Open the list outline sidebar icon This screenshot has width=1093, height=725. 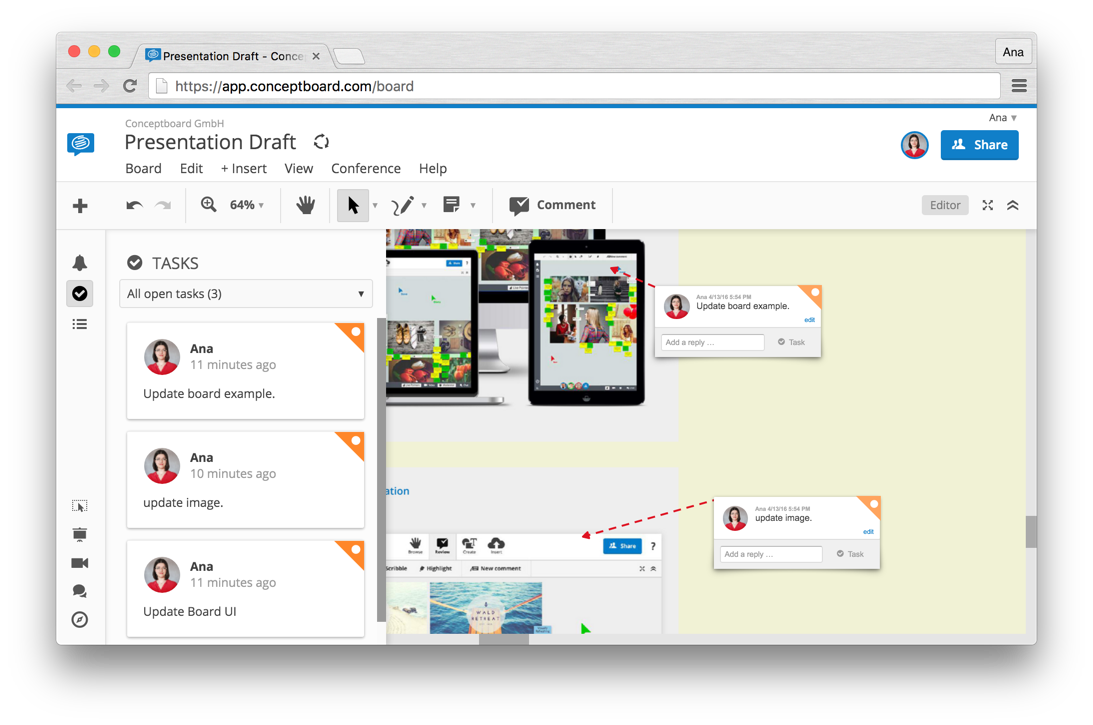[80, 324]
